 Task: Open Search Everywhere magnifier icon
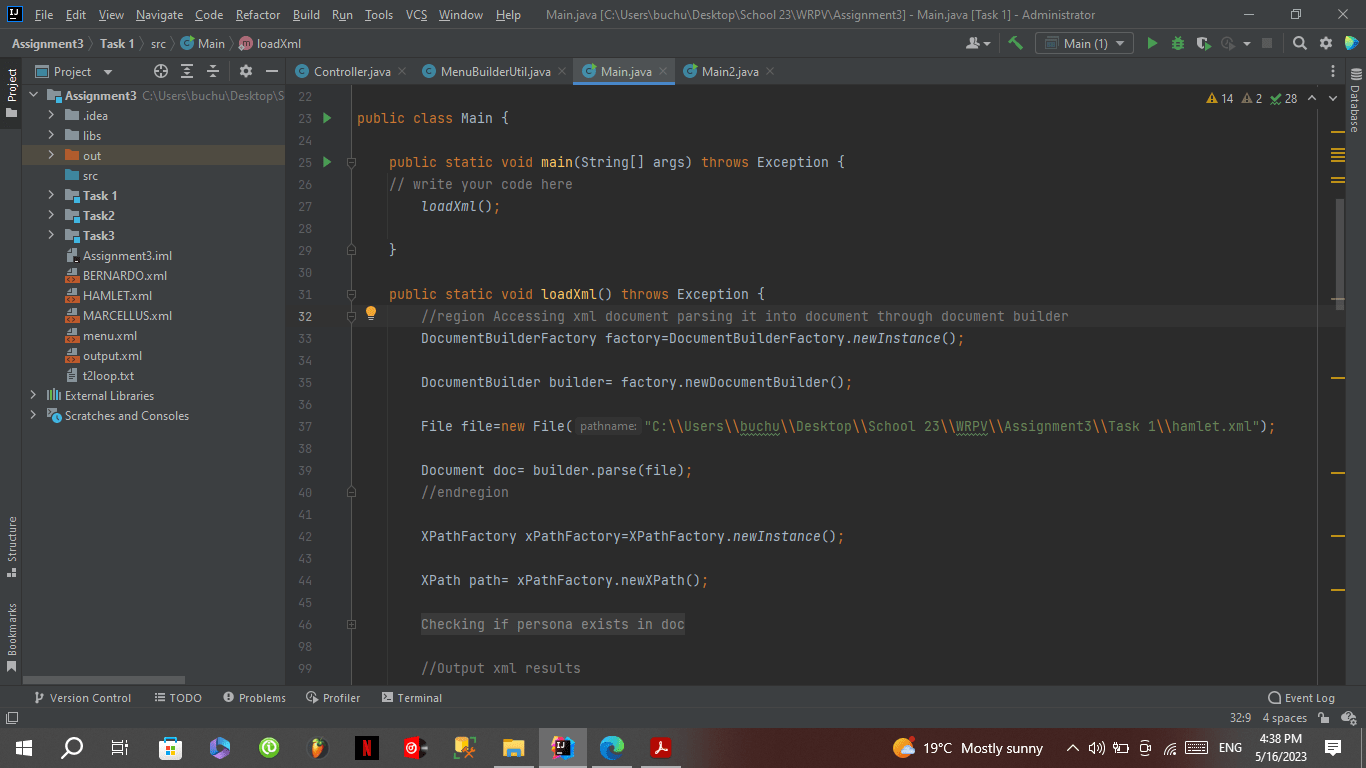pos(1300,43)
